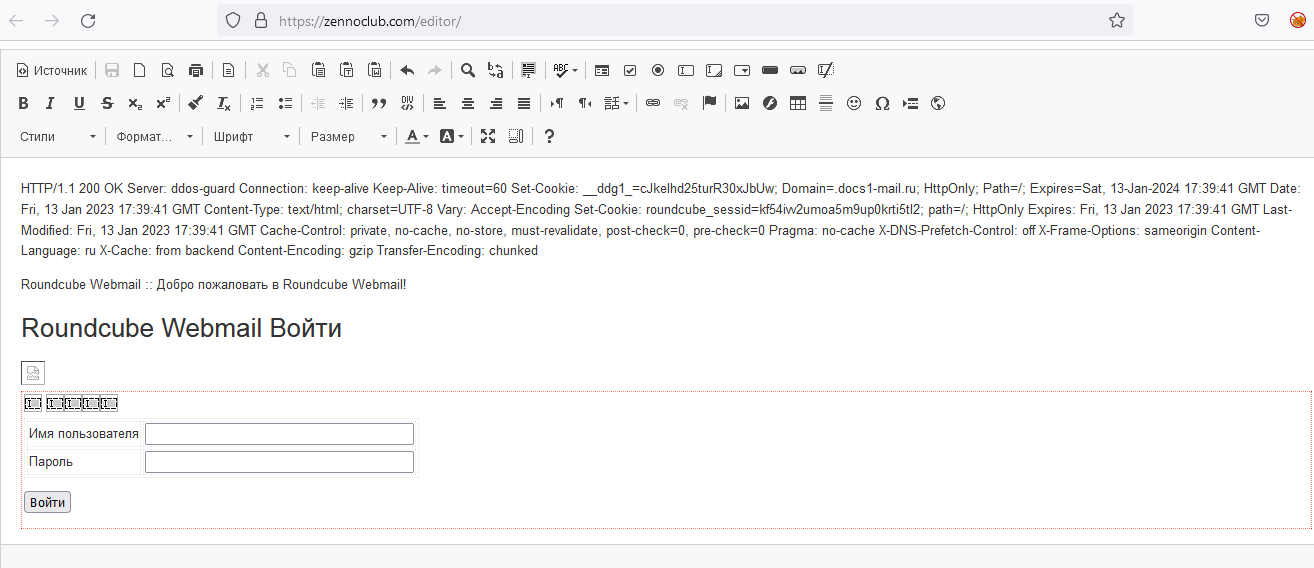Toggle the Источник source view button
Screen dimensions: 1314x568
[53, 70]
